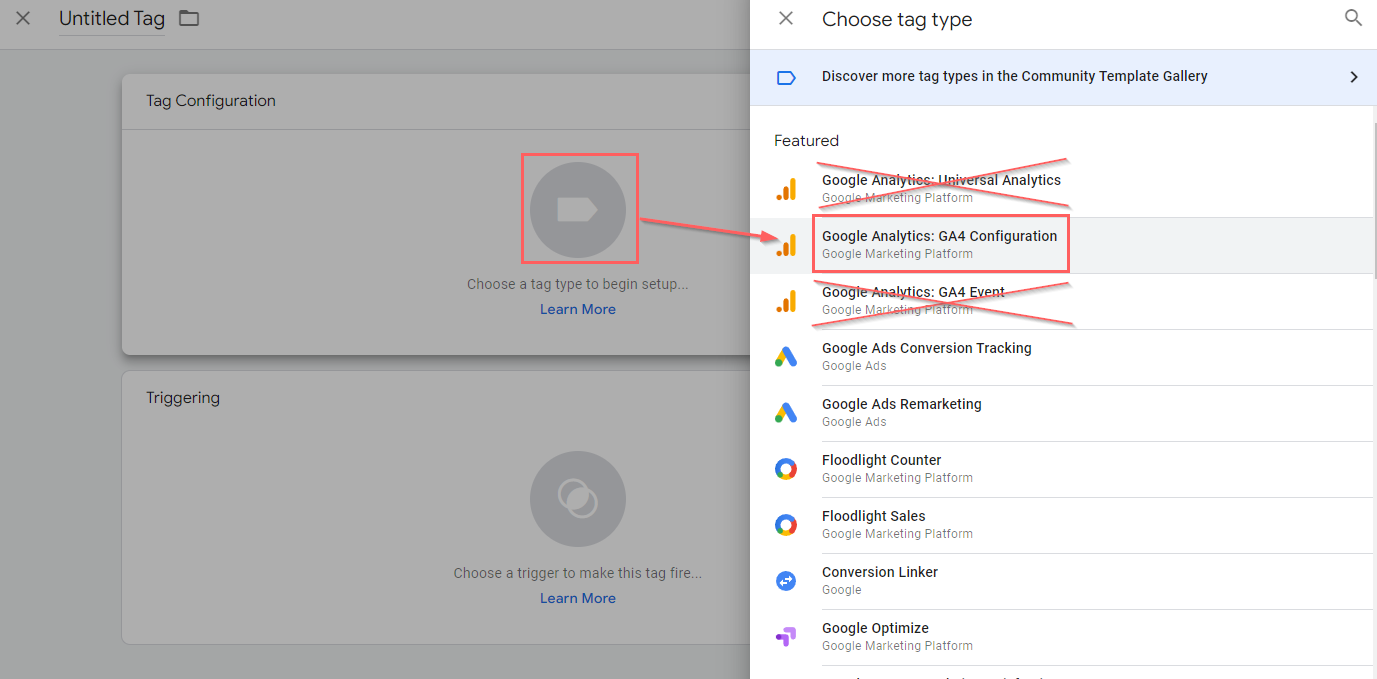Click 'Choose a tag type to begin setup...' text

click(x=578, y=284)
